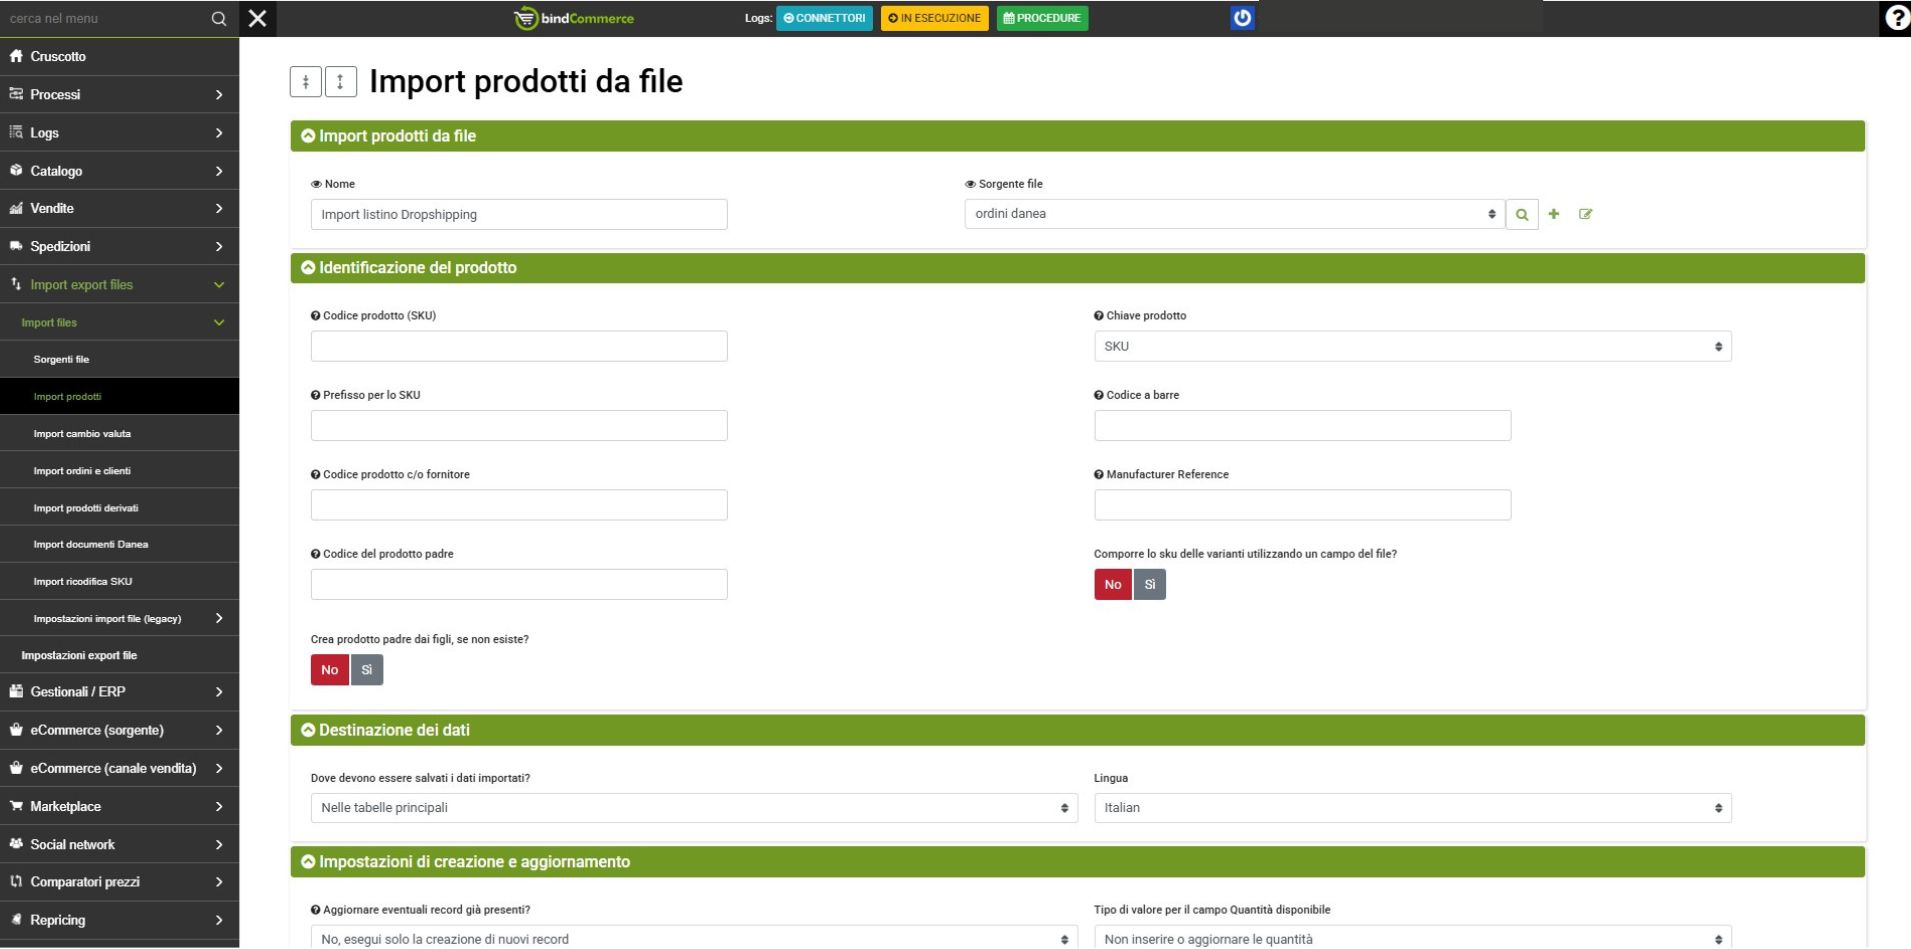Expand the Marketplace sidebar menu

point(119,806)
